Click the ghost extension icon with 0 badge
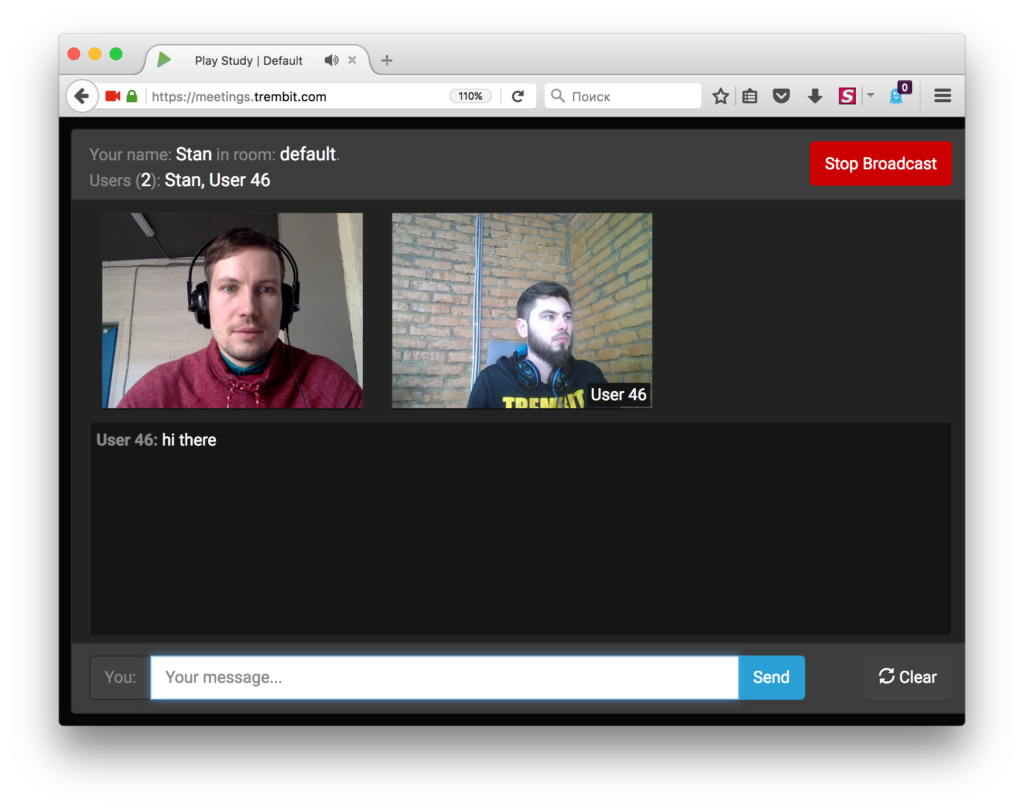 pos(899,94)
